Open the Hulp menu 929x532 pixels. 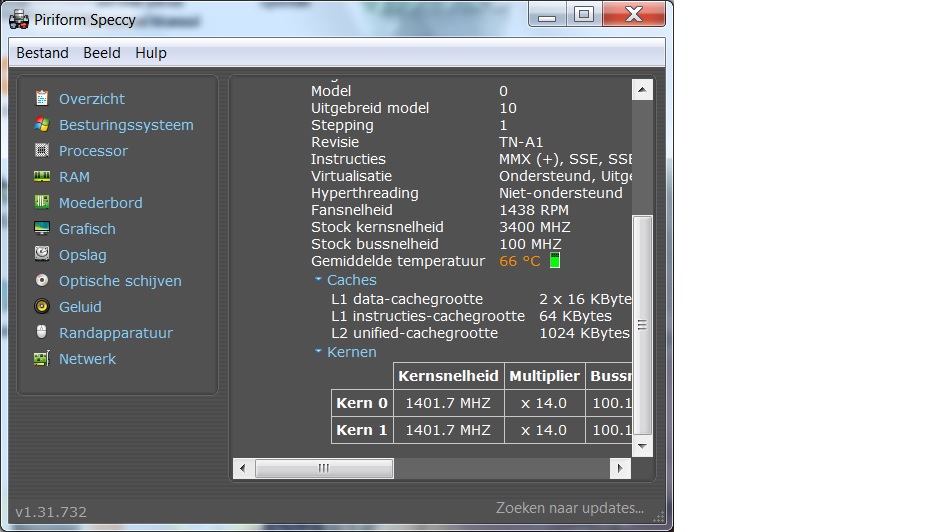(x=150, y=53)
